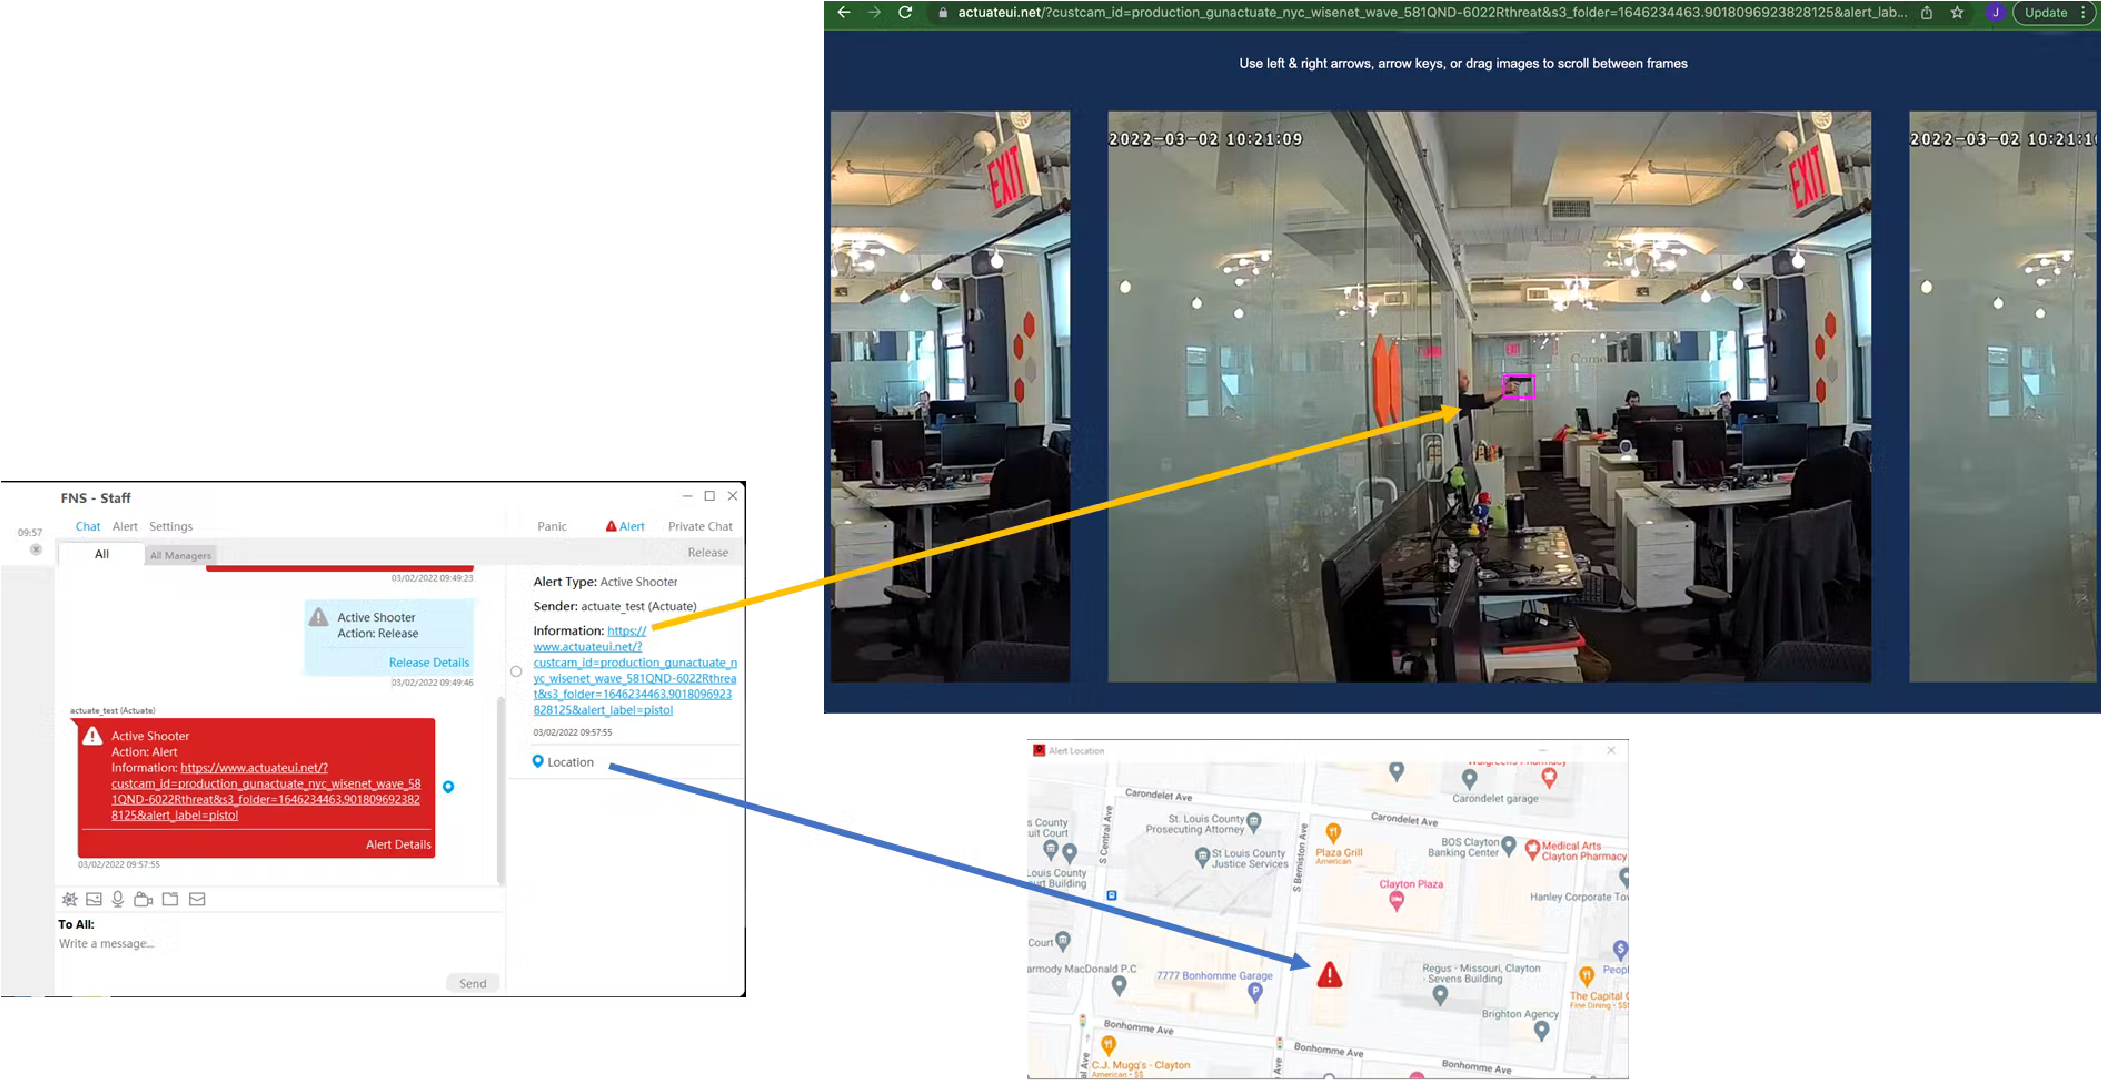
Task: Open the Settings menu in FNS - Staff
Action: pyautogui.click(x=171, y=526)
